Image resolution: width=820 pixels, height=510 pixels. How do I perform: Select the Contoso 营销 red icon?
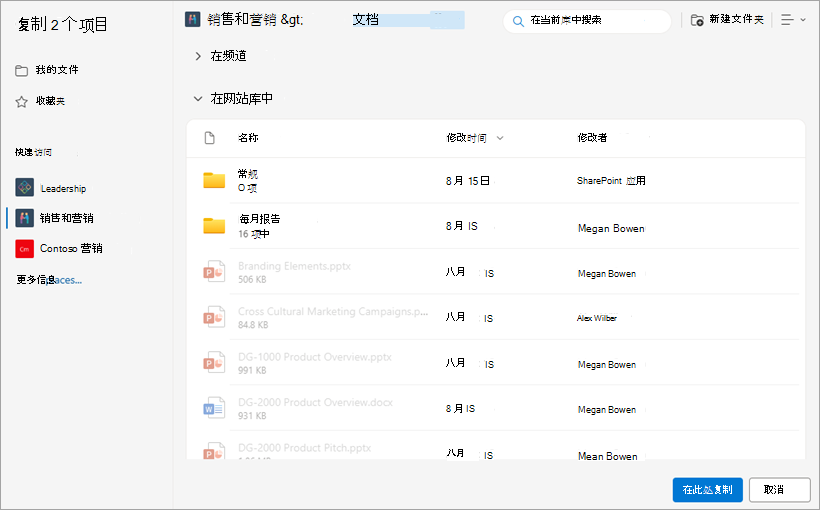click(25, 249)
